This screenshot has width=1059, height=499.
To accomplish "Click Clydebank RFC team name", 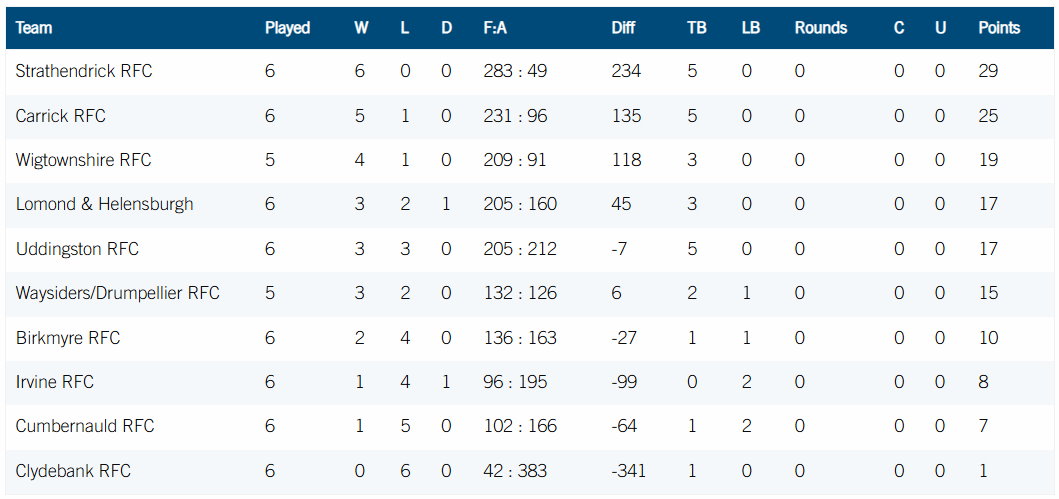I will [73, 471].
